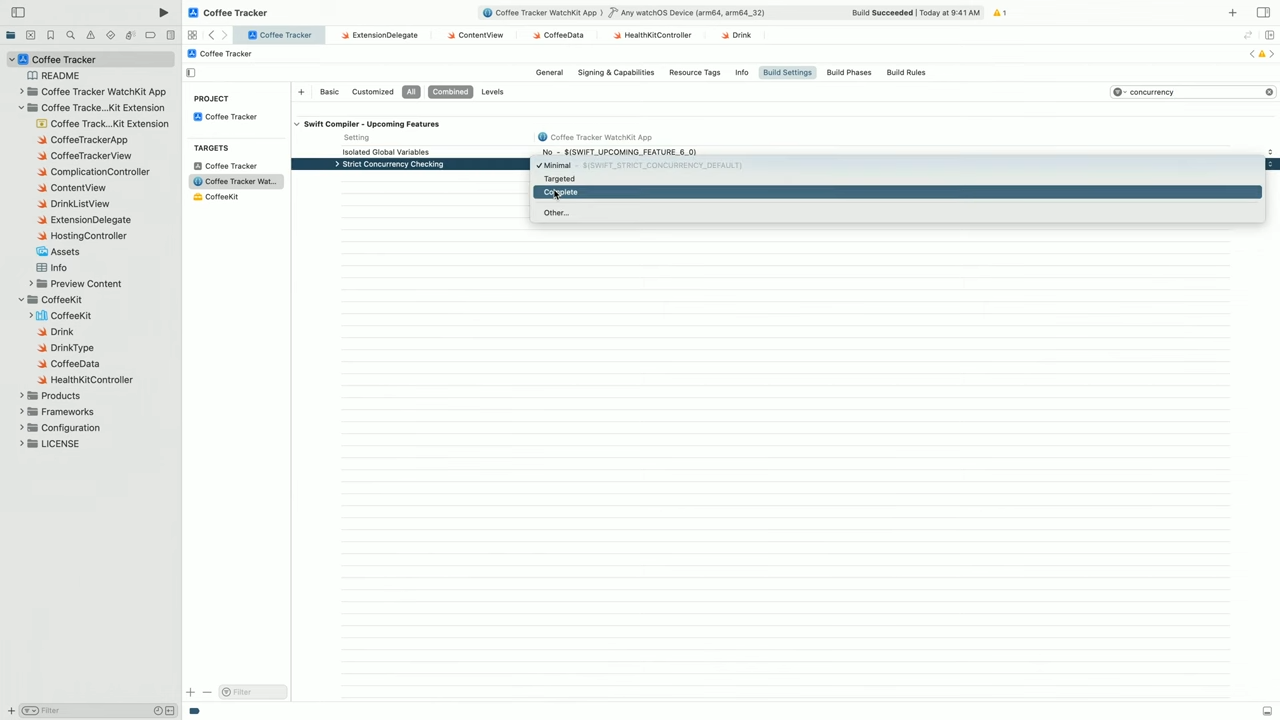Viewport: 1280px width, 720px height.
Task: Hide the project and targets list
Action: point(191,72)
